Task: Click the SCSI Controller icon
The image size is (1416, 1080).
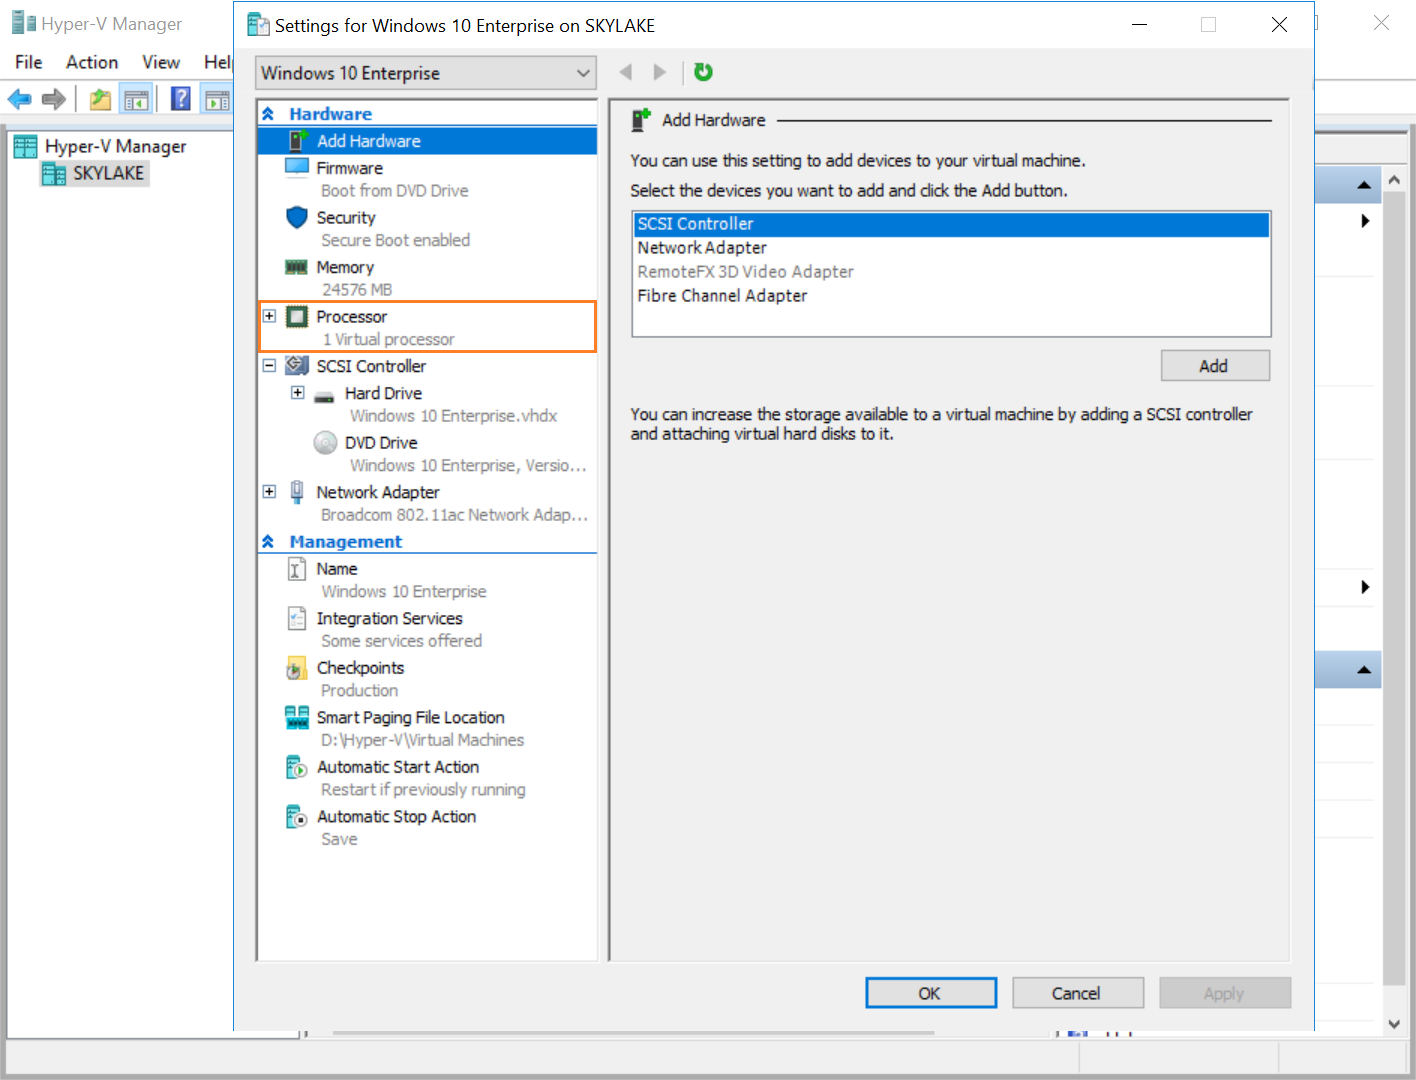Action: pyautogui.click(x=297, y=366)
